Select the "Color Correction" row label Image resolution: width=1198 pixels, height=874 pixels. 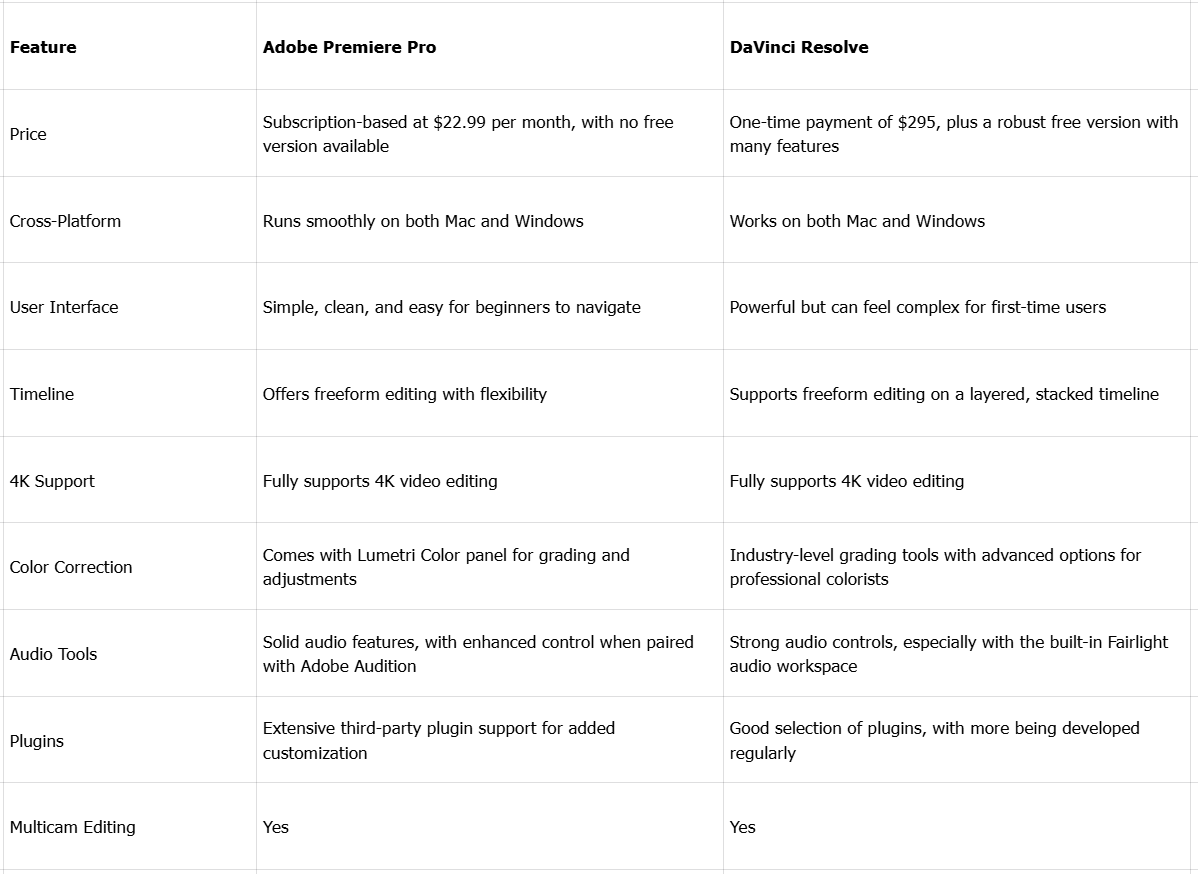(71, 567)
